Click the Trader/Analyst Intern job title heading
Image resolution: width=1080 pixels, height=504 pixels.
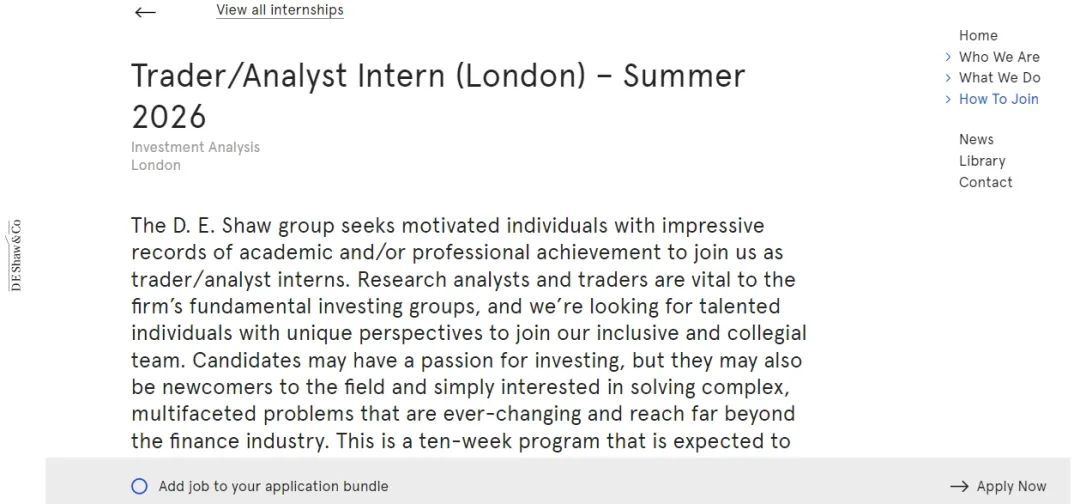(x=438, y=96)
